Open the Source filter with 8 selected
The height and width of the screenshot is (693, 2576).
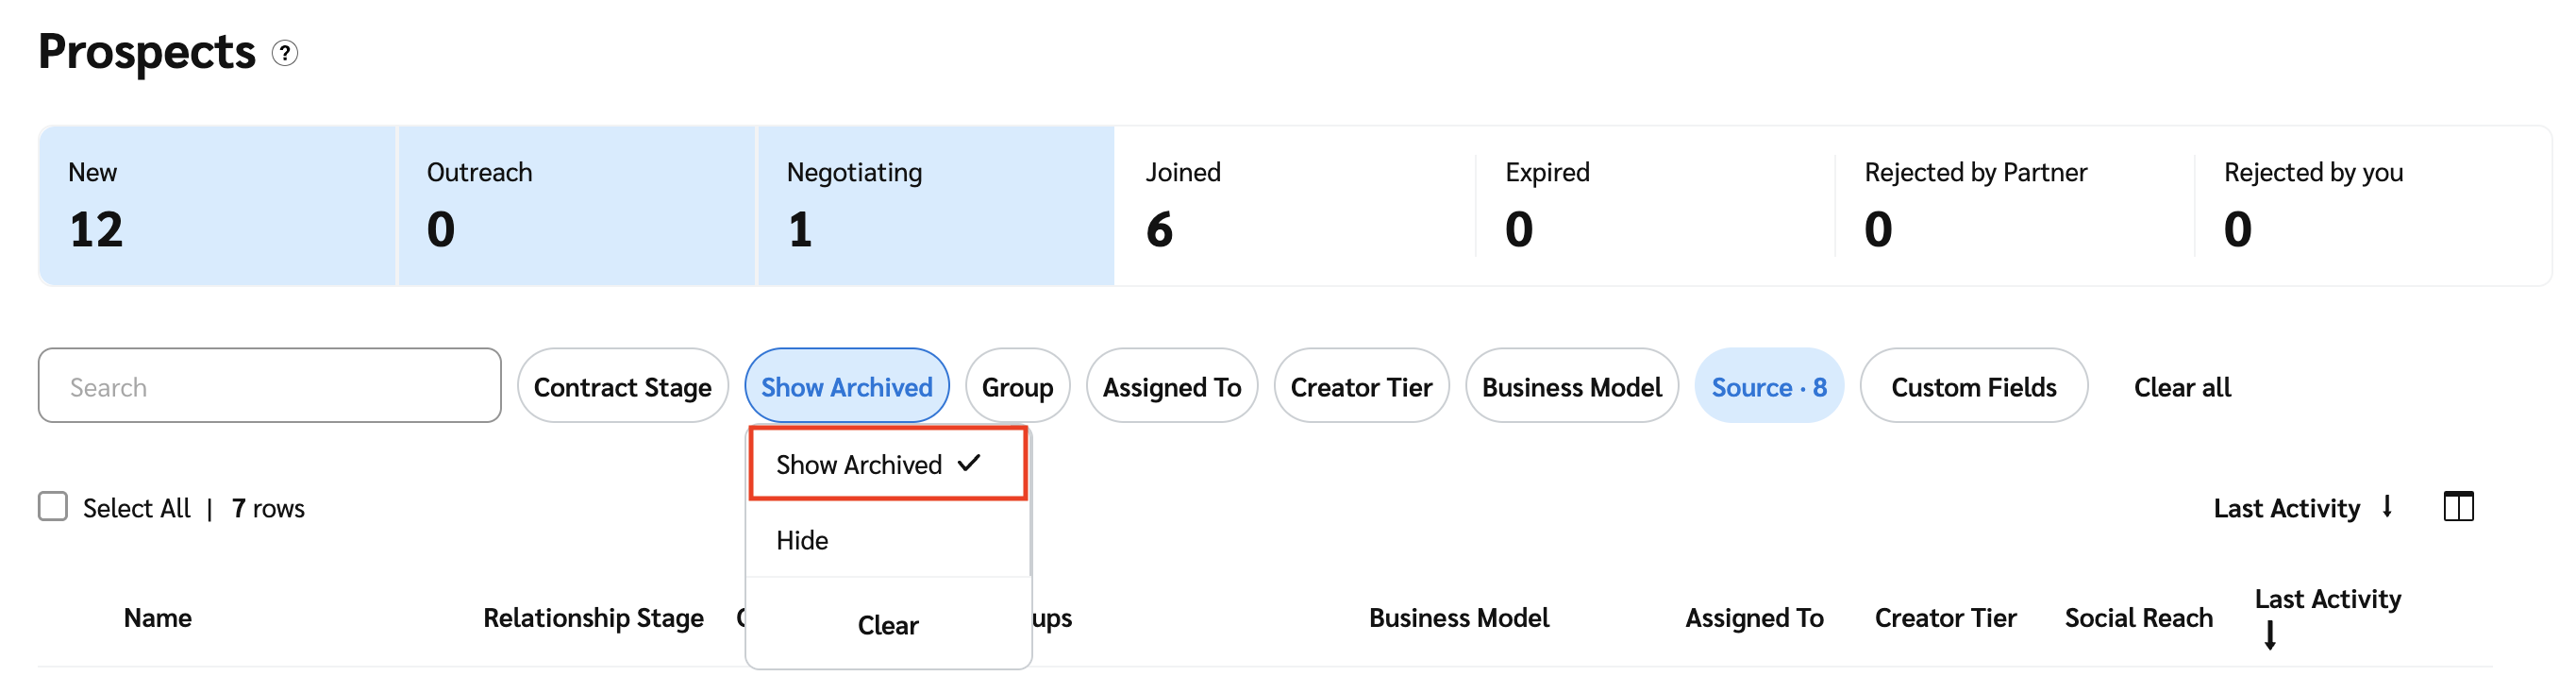(1768, 387)
